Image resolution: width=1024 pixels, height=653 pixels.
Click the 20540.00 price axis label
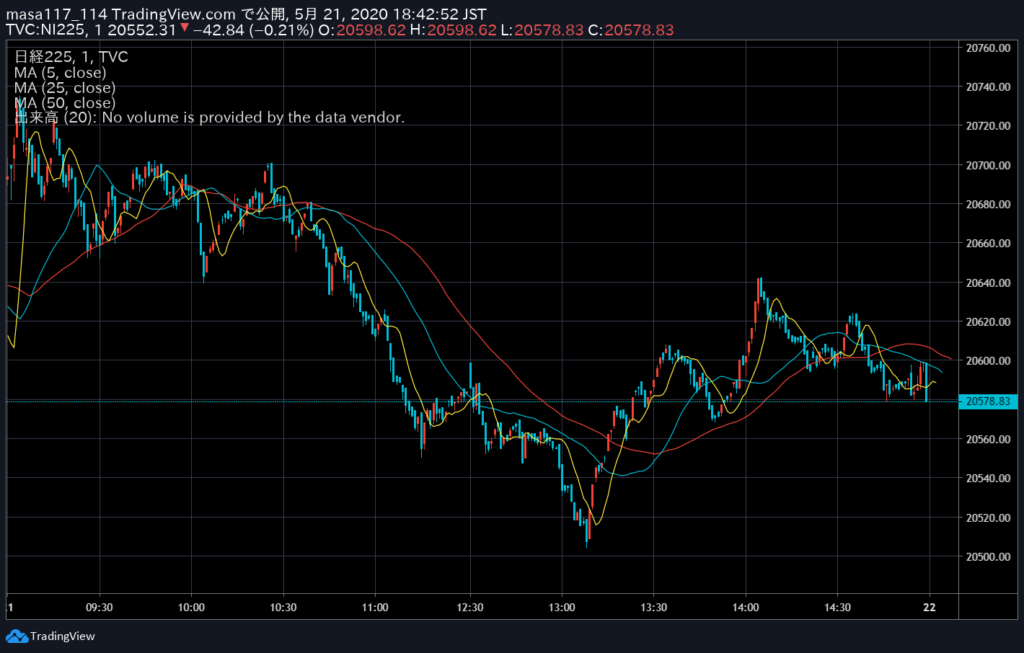pos(988,479)
